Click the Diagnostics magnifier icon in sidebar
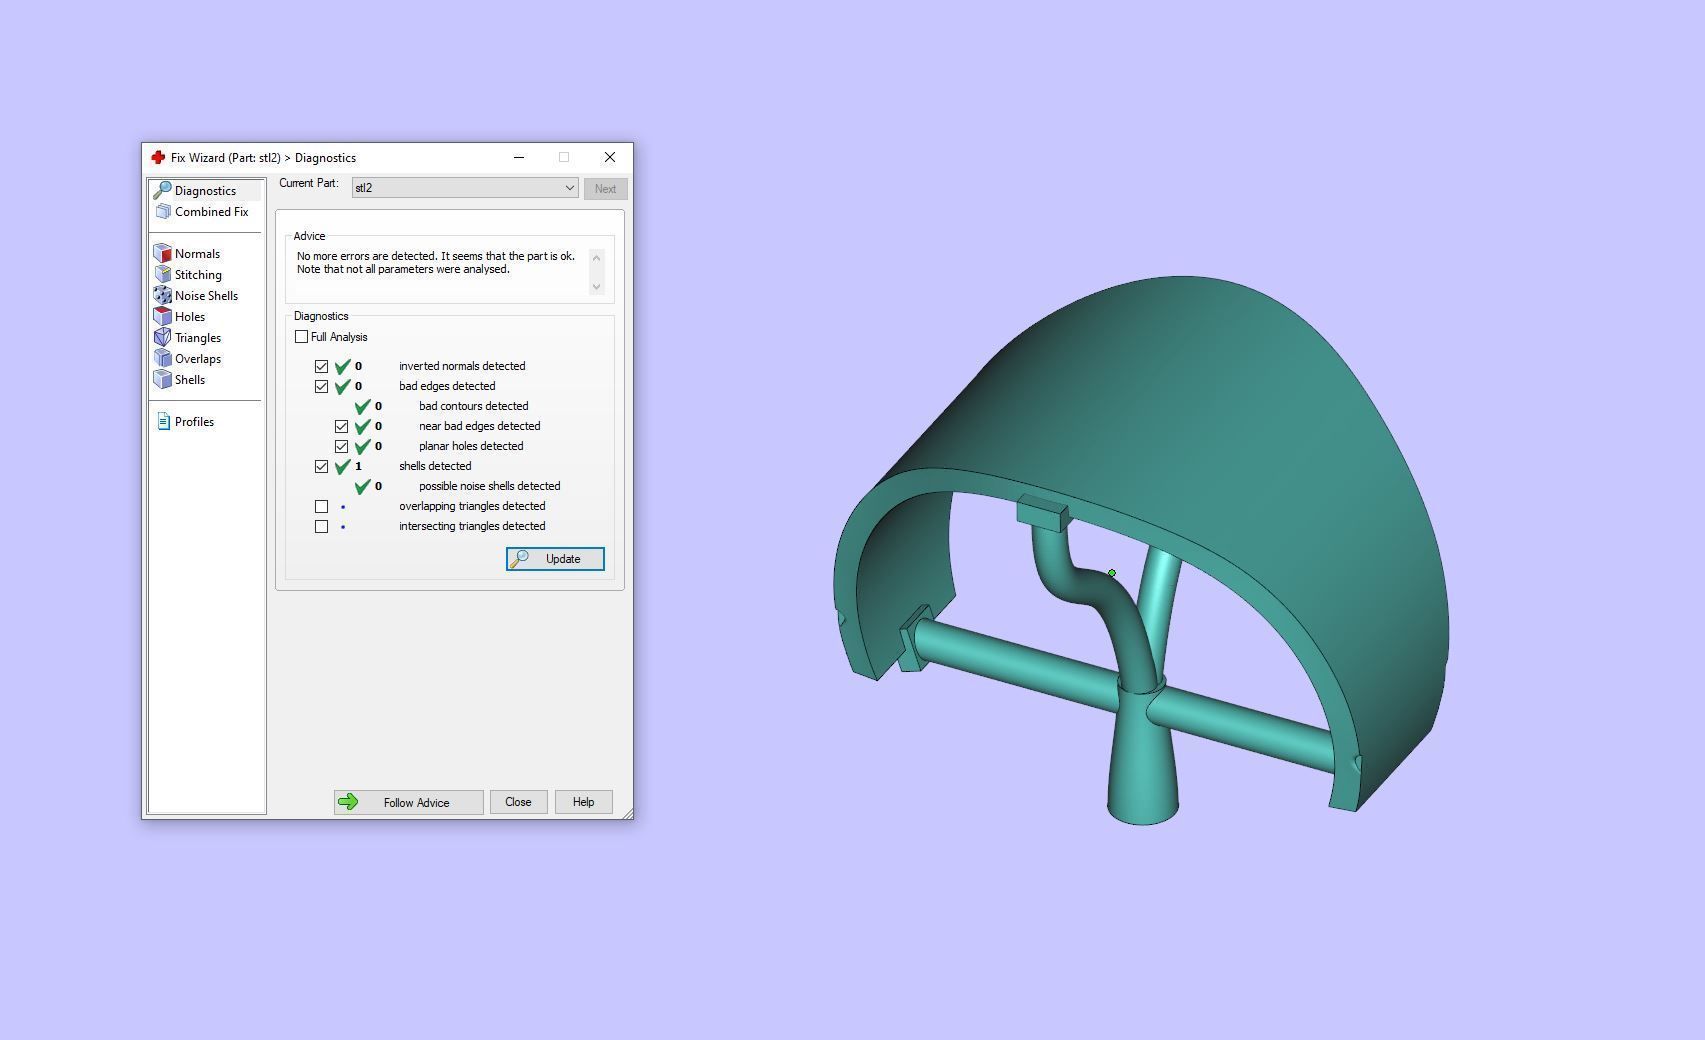Screen dimensions: 1705x1040 point(162,190)
